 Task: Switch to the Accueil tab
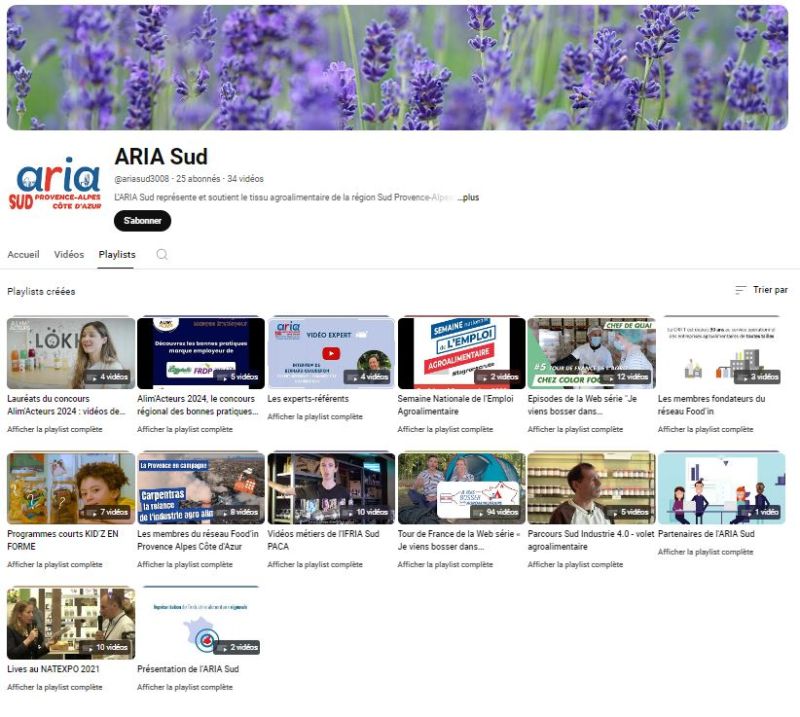[23, 254]
